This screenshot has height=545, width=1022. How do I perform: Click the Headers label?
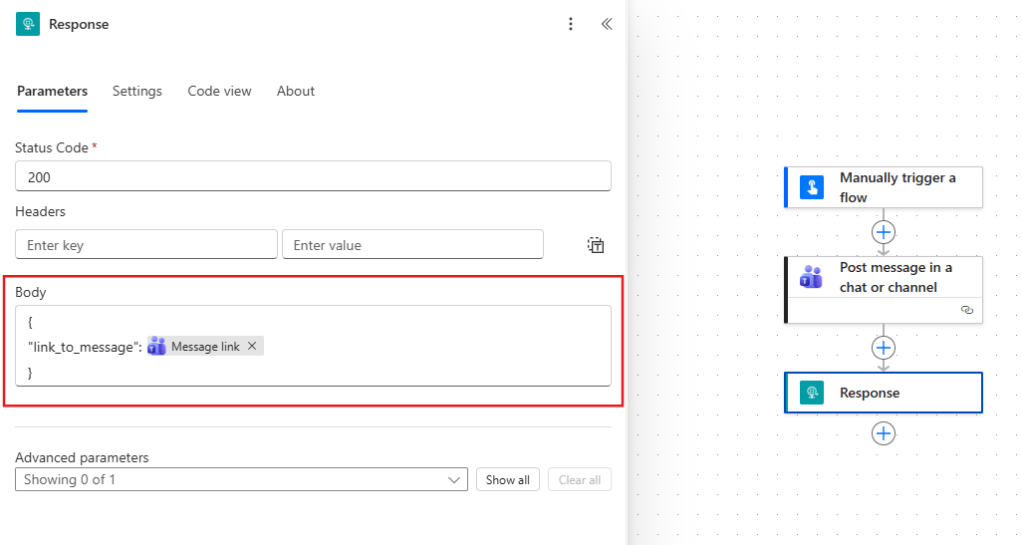point(40,211)
